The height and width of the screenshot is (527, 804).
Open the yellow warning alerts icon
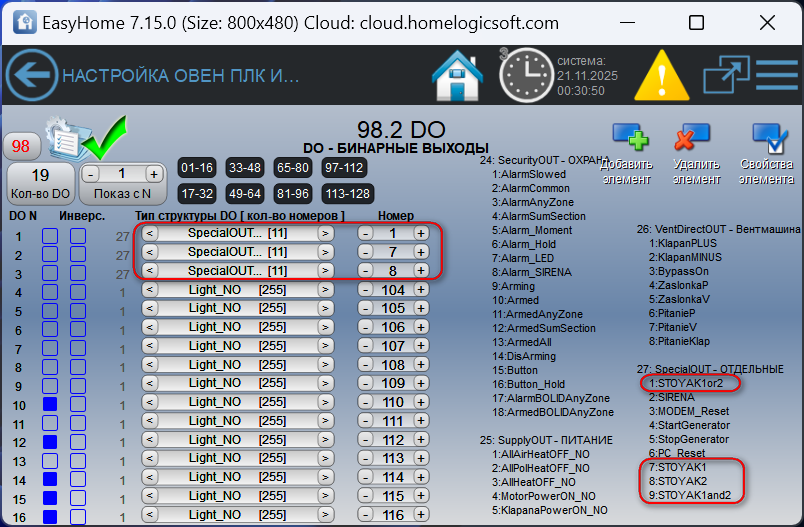pos(657,76)
